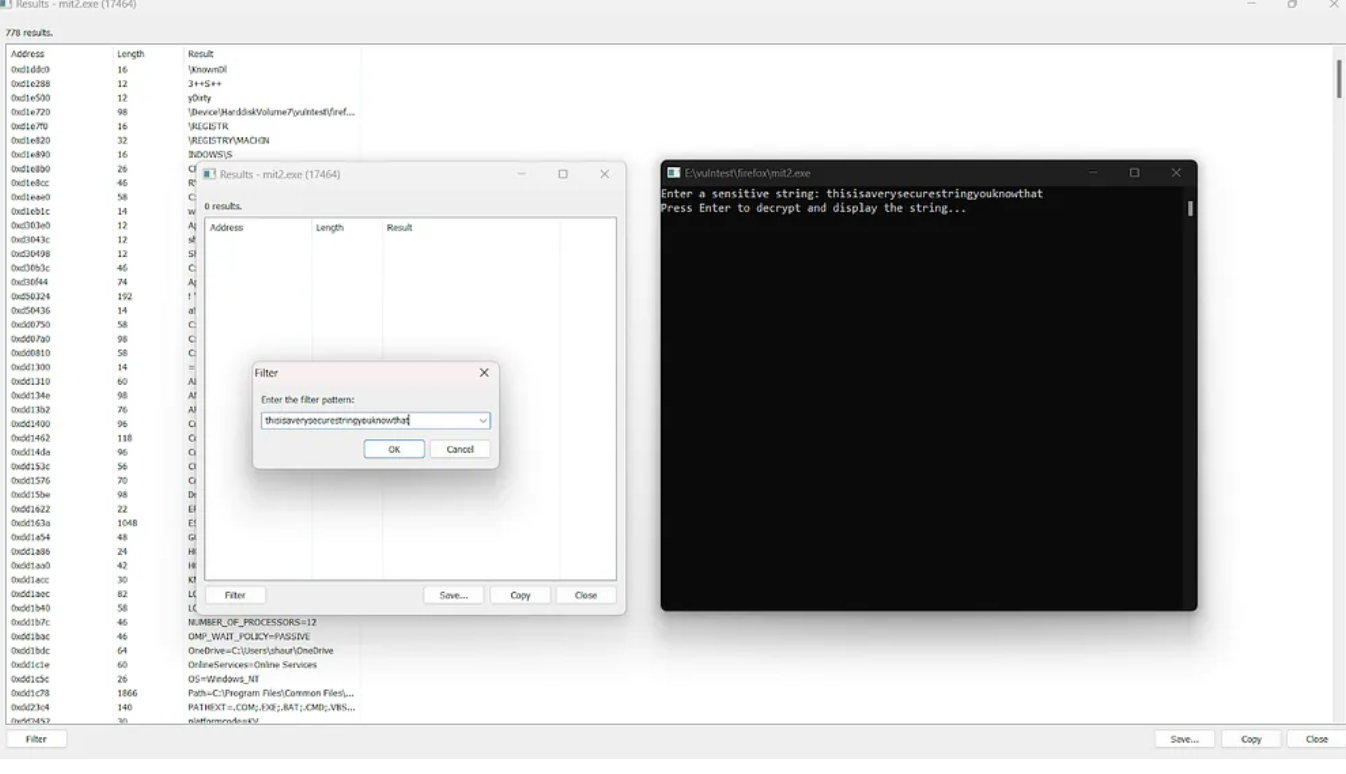The image size is (1346, 774).
Task: Click Copy in the inner Results window
Action: (x=520, y=595)
